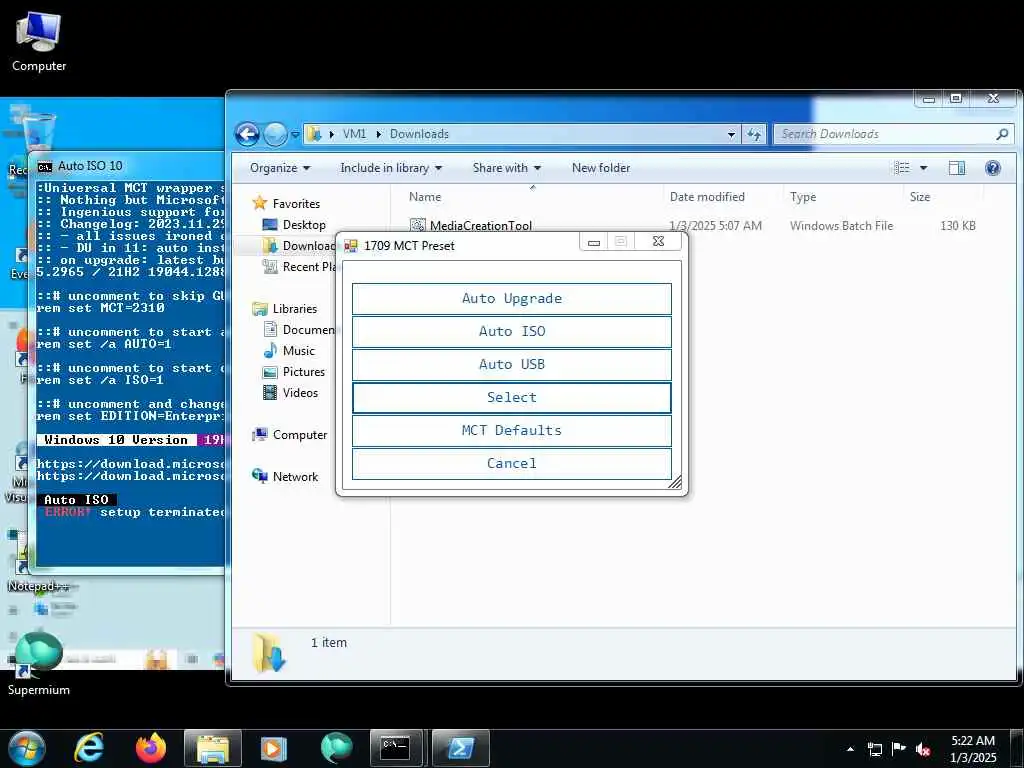Expand the address bar history dropdown

731,135
